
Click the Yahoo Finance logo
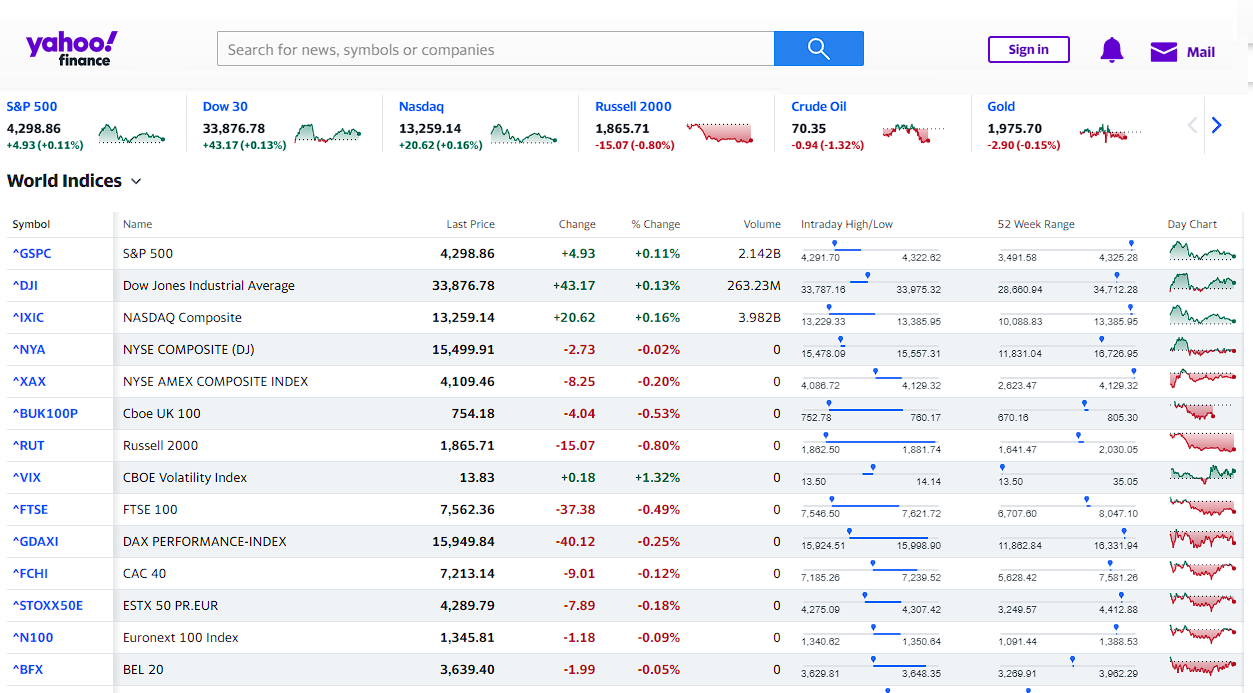pyautogui.click(x=72, y=48)
